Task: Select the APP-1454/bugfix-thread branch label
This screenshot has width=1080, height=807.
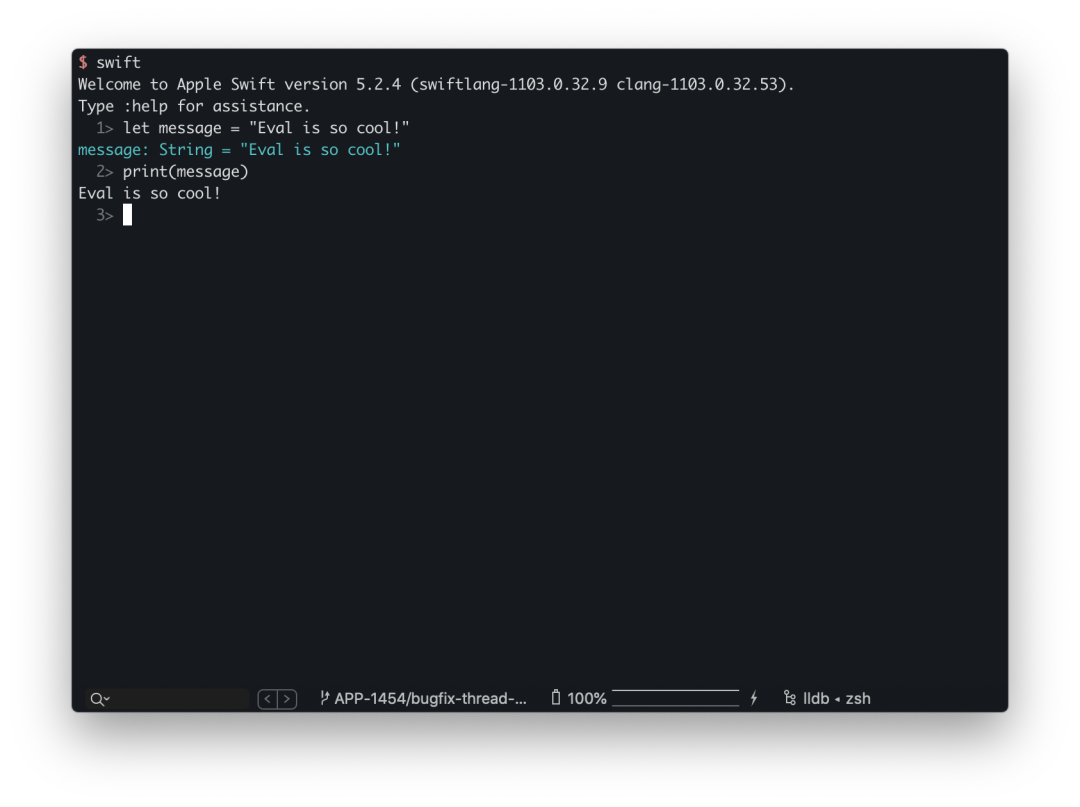Action: (430, 699)
